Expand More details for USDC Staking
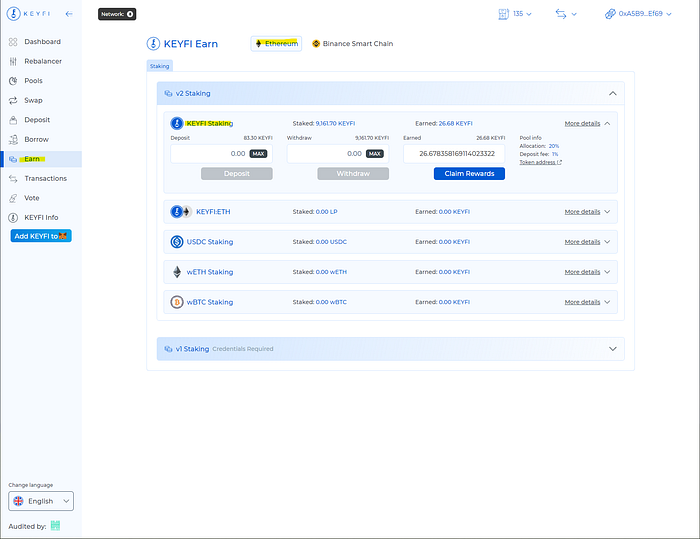 click(x=587, y=242)
